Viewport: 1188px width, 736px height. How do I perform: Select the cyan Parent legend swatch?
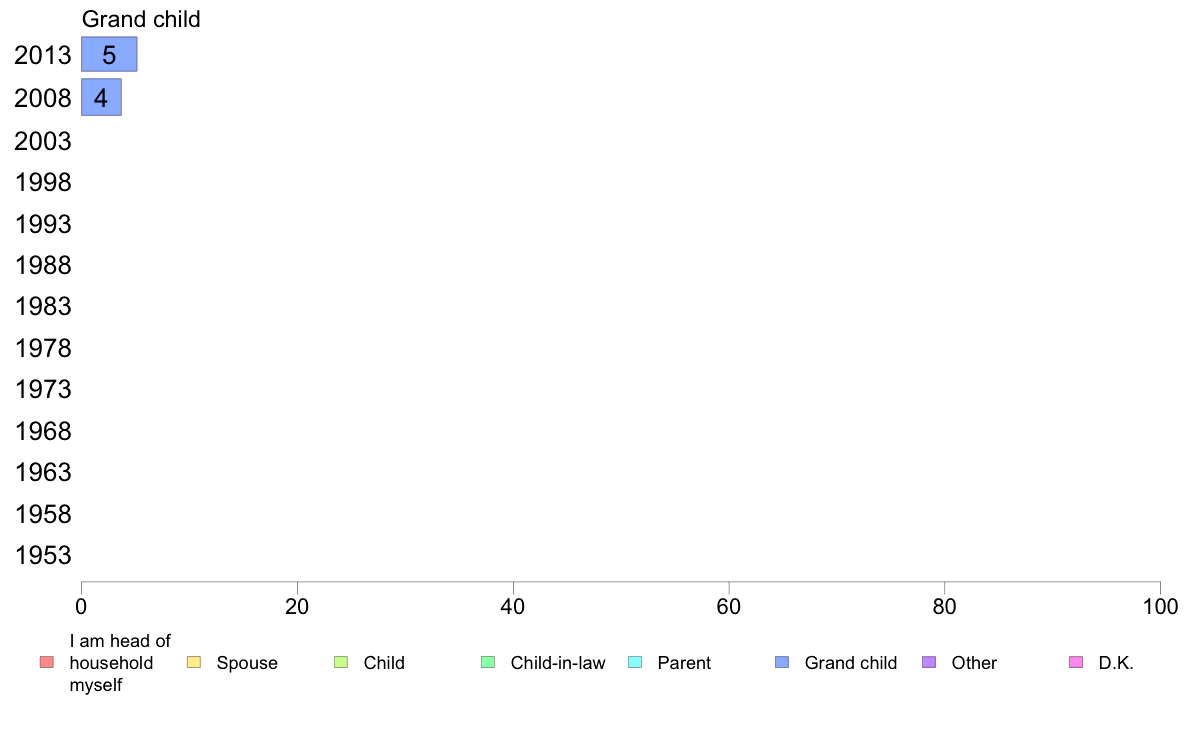pyautogui.click(x=635, y=662)
